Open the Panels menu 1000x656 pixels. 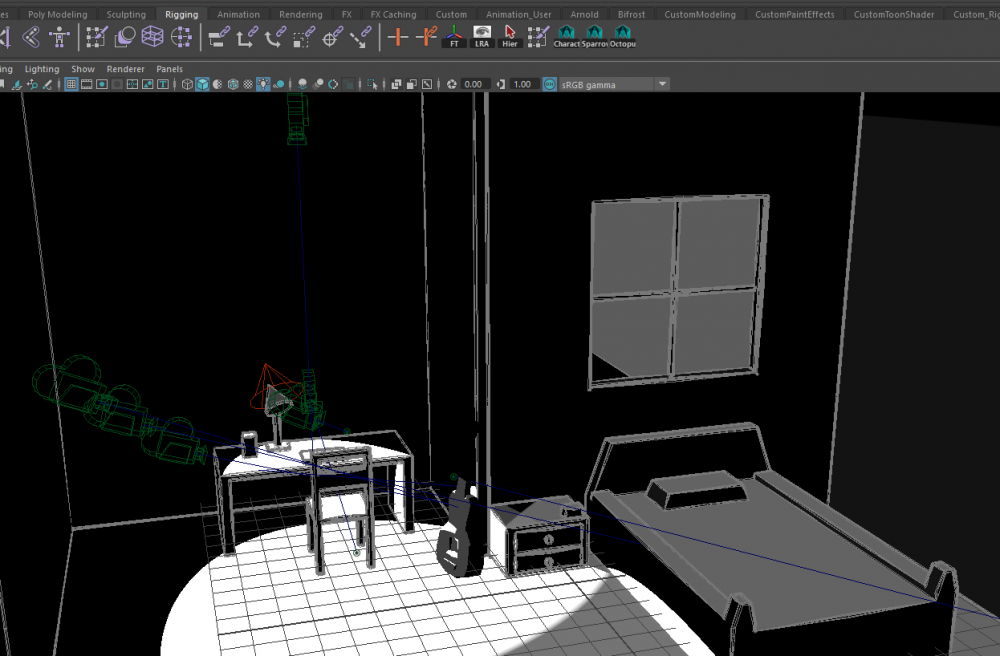(x=170, y=69)
